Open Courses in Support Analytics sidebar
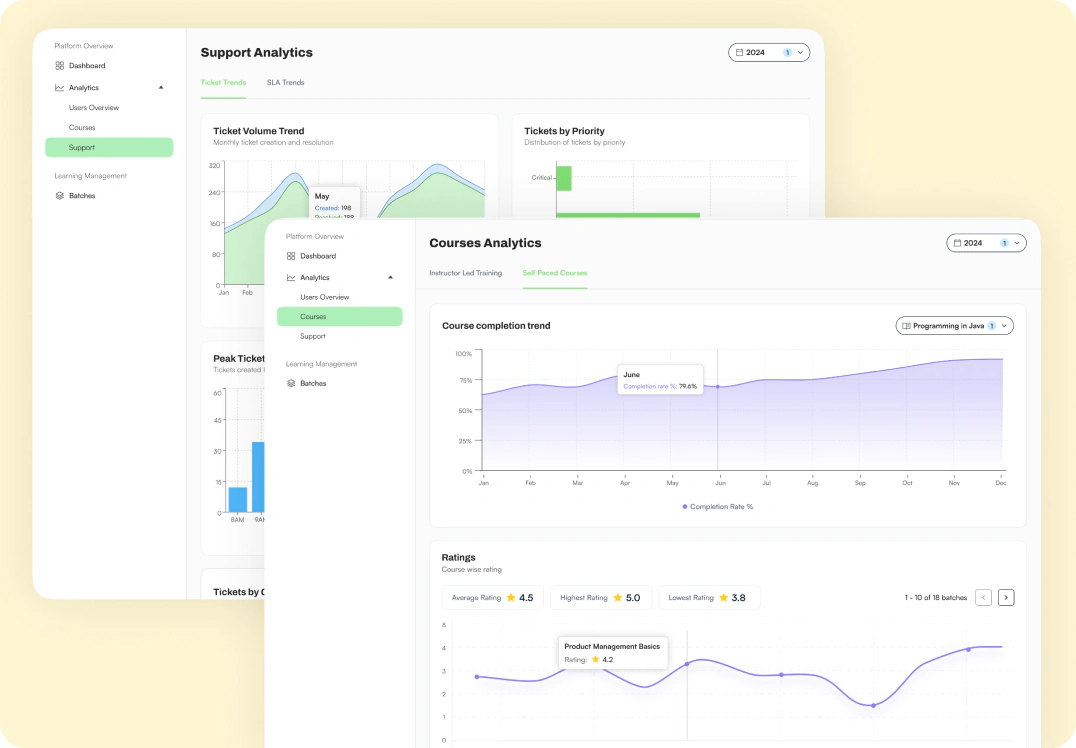Viewport: 1076px width, 748px height. pos(82,128)
